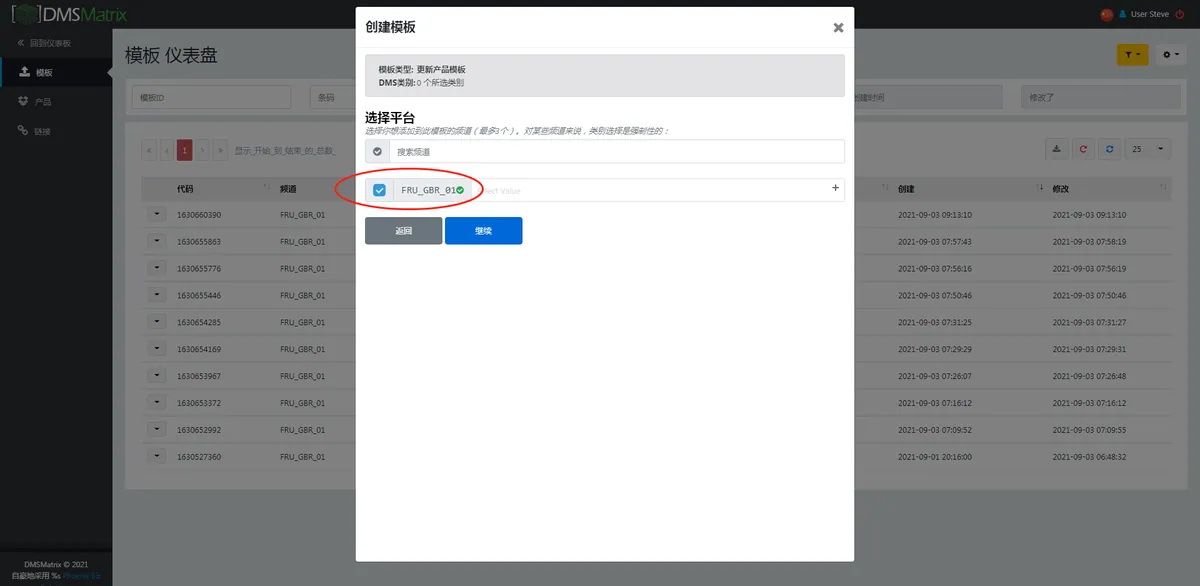Go to last page with double-right arrow
Viewport: 1200px width, 586px height.
[221, 150]
